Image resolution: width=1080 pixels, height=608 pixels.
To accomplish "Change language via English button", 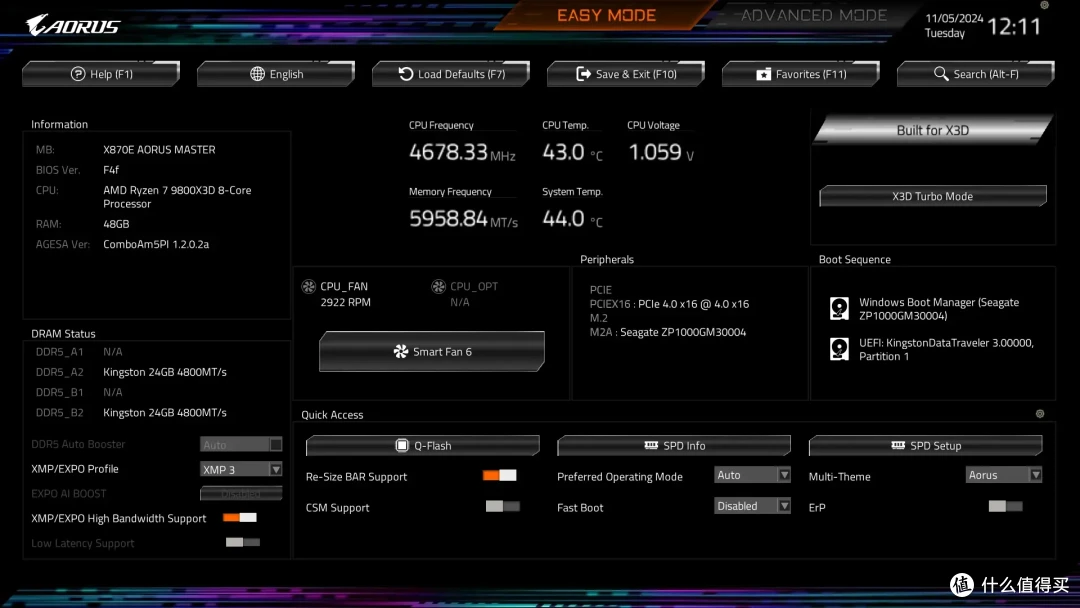I will pos(276,74).
